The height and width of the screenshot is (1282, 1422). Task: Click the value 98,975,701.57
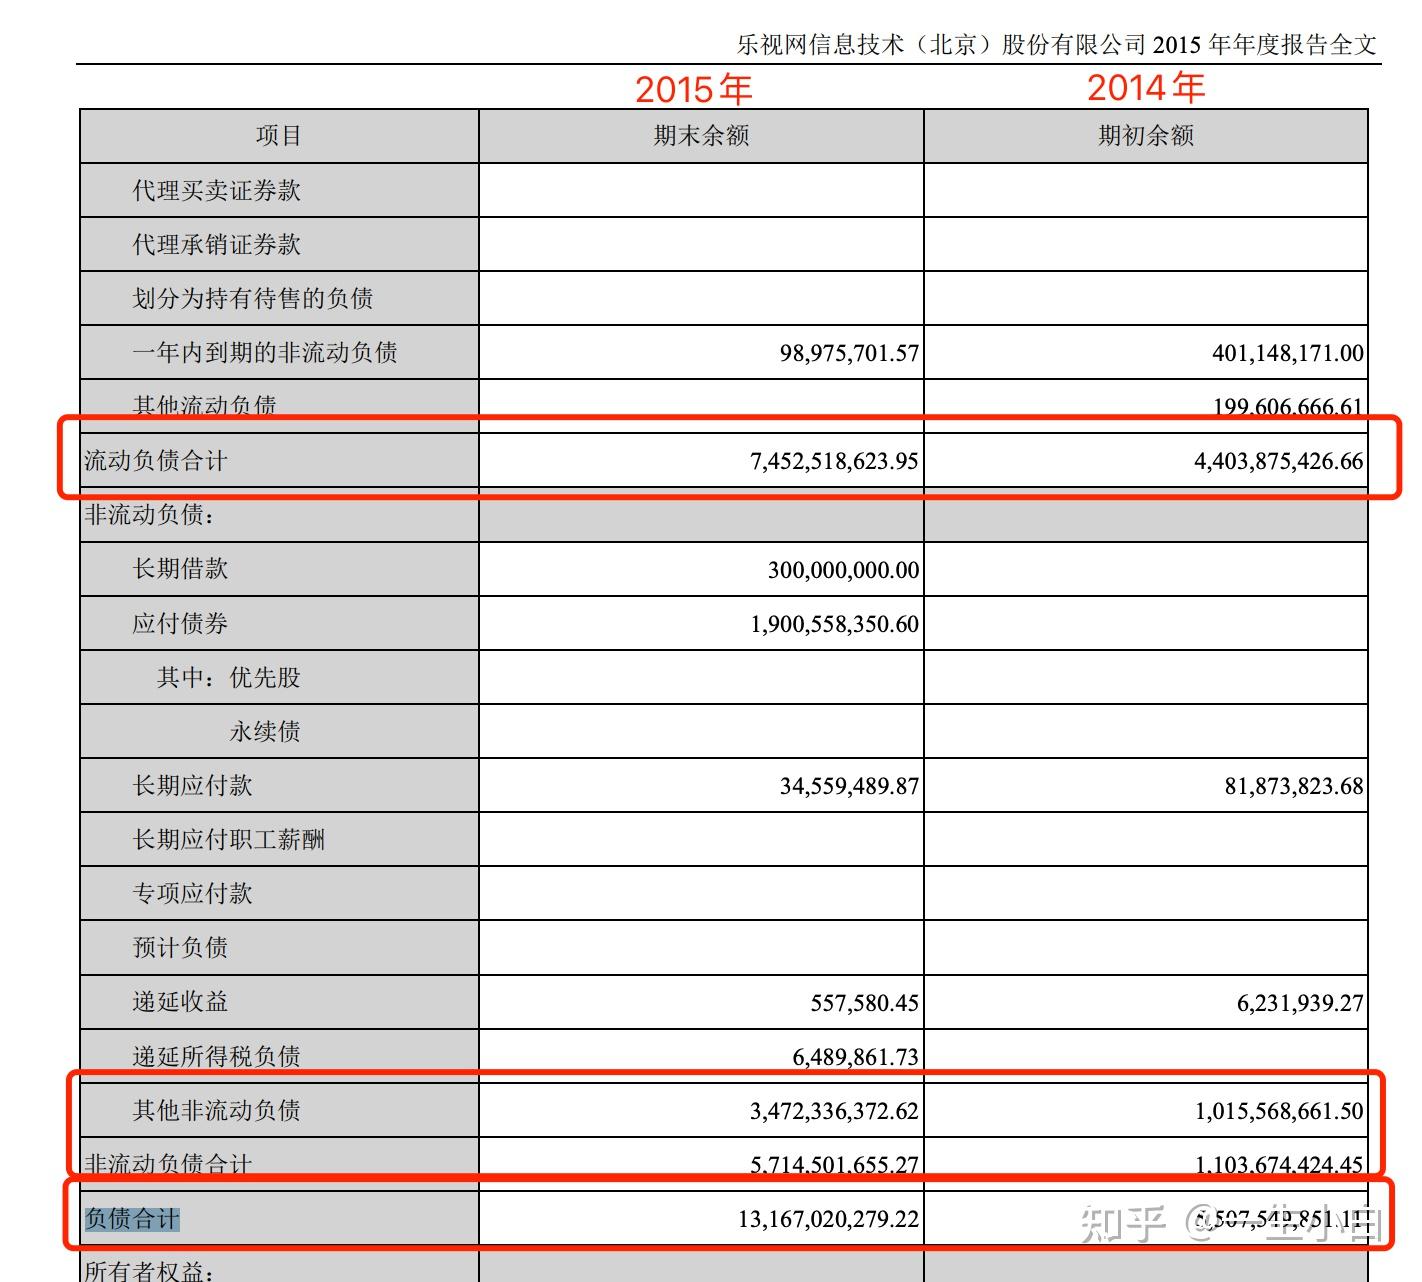point(849,353)
